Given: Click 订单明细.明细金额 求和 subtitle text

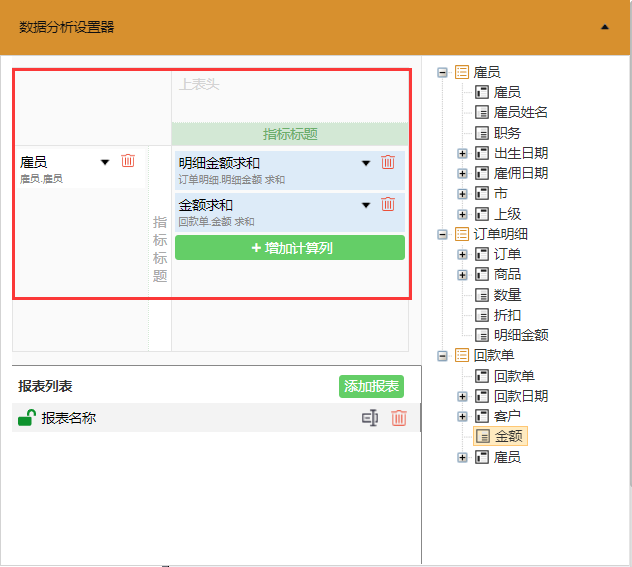Looking at the screenshot, I should click(x=232, y=180).
